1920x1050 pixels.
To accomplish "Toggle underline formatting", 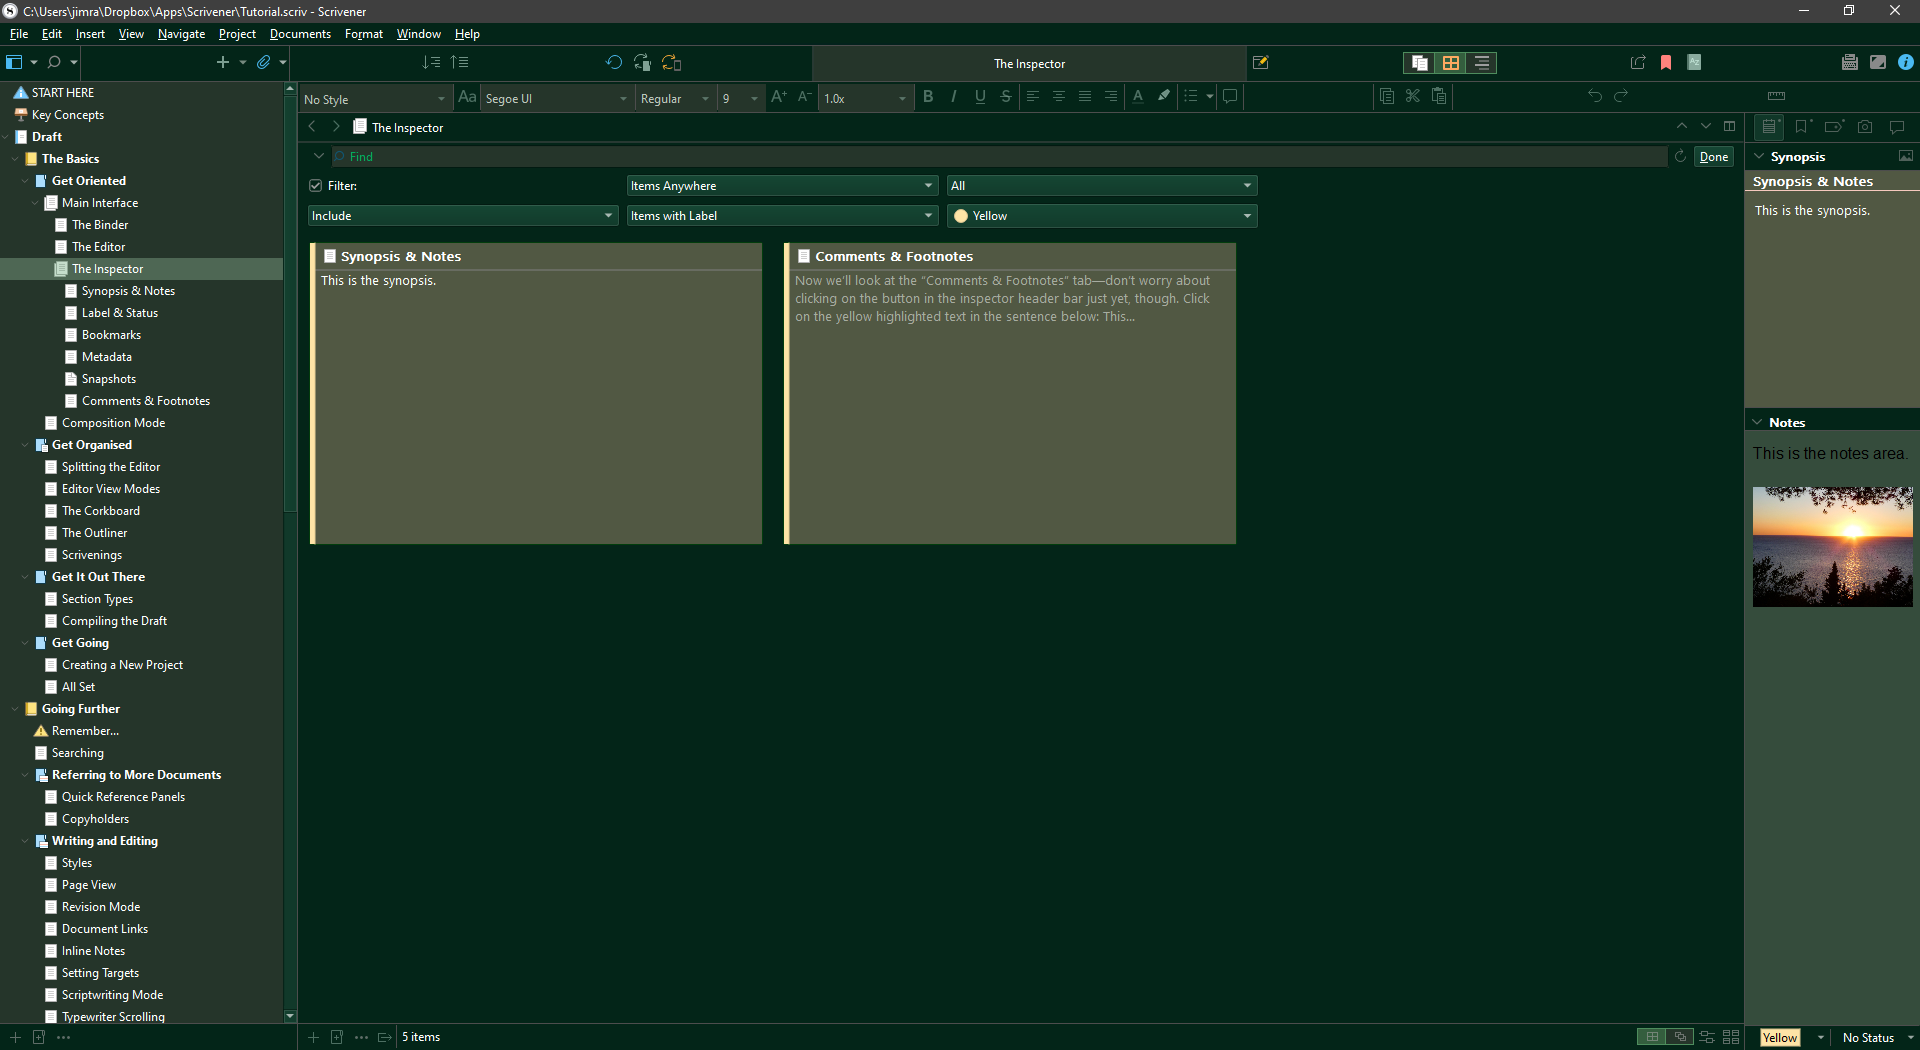I will click(980, 96).
